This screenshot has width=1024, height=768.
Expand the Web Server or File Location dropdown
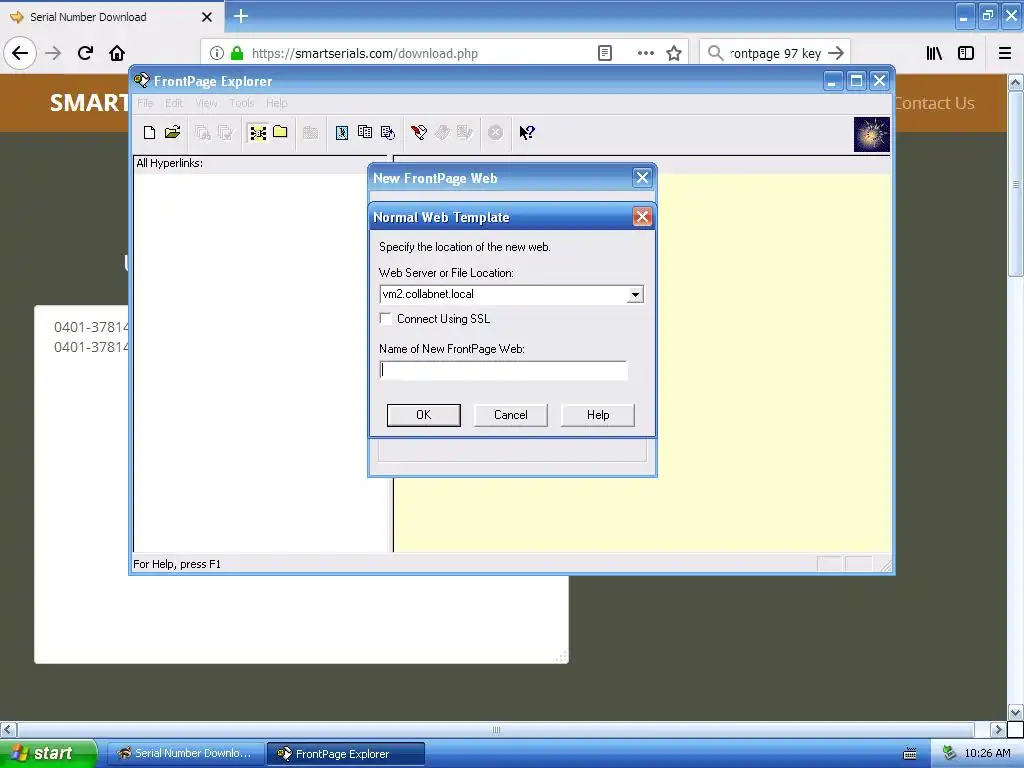tap(635, 295)
